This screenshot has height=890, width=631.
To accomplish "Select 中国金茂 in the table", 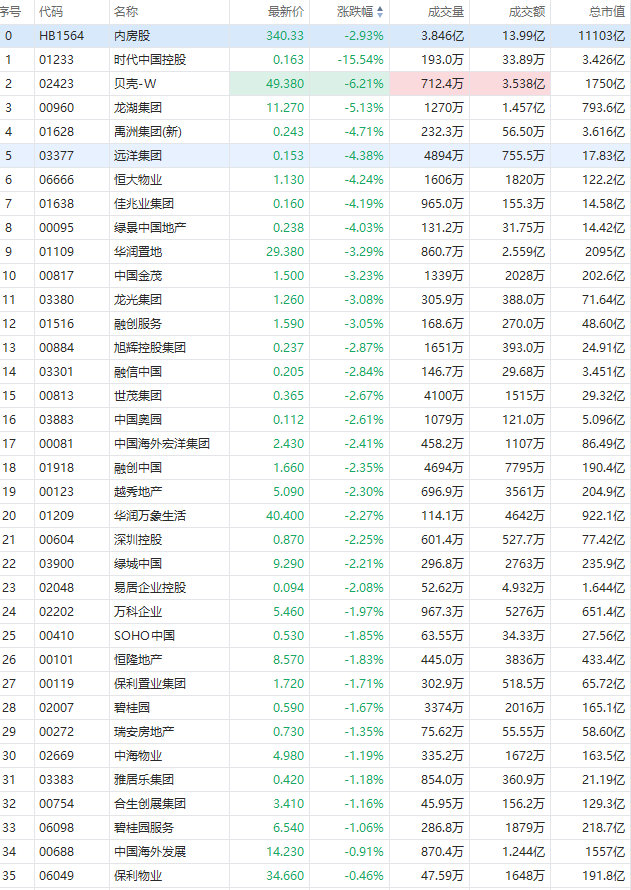I will (x=138, y=275).
